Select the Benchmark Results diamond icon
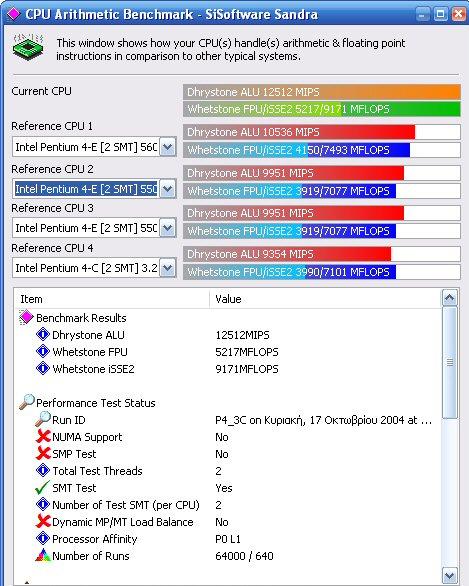The height and width of the screenshot is (586, 469). 26,318
